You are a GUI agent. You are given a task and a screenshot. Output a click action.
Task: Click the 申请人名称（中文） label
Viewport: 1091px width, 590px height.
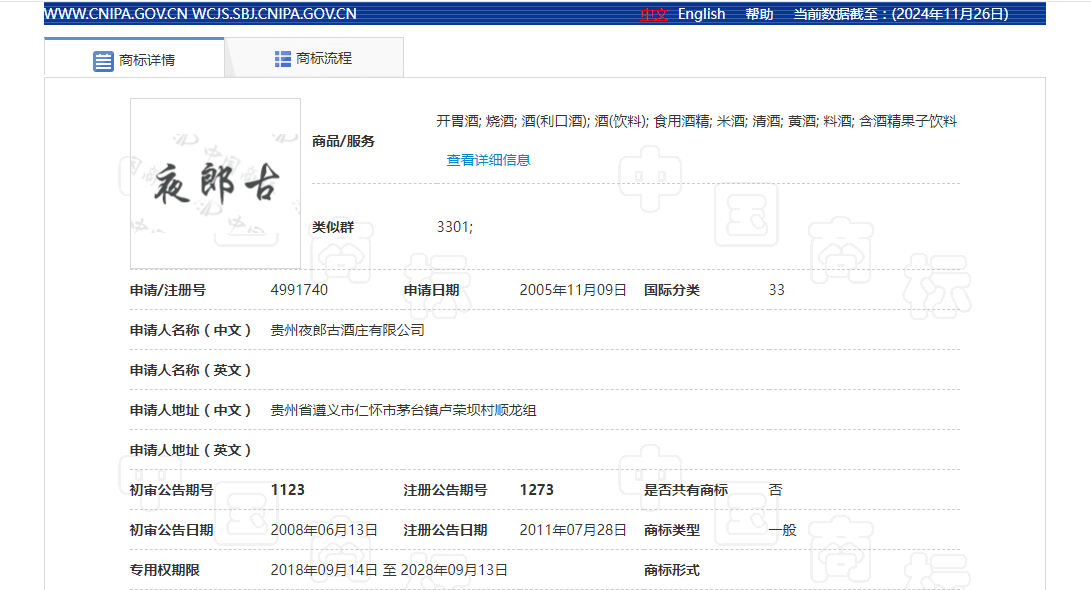pos(190,330)
